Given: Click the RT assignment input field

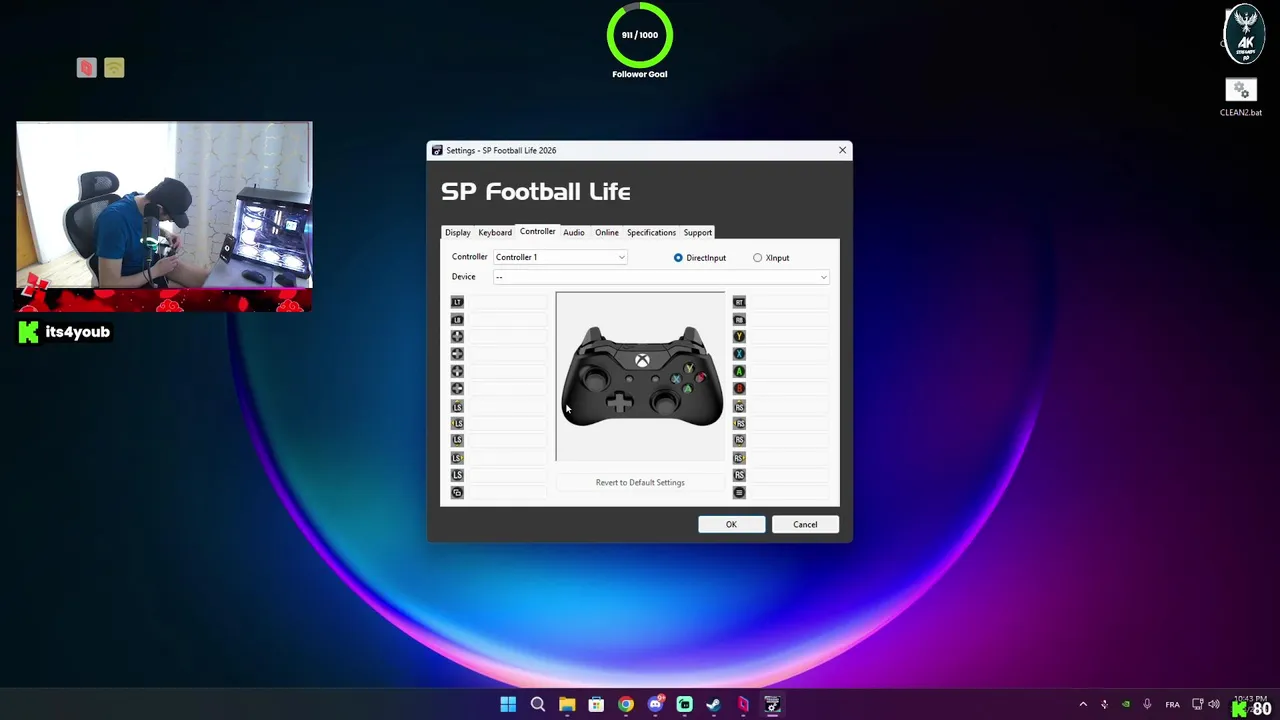Looking at the screenshot, I should [x=790, y=302].
